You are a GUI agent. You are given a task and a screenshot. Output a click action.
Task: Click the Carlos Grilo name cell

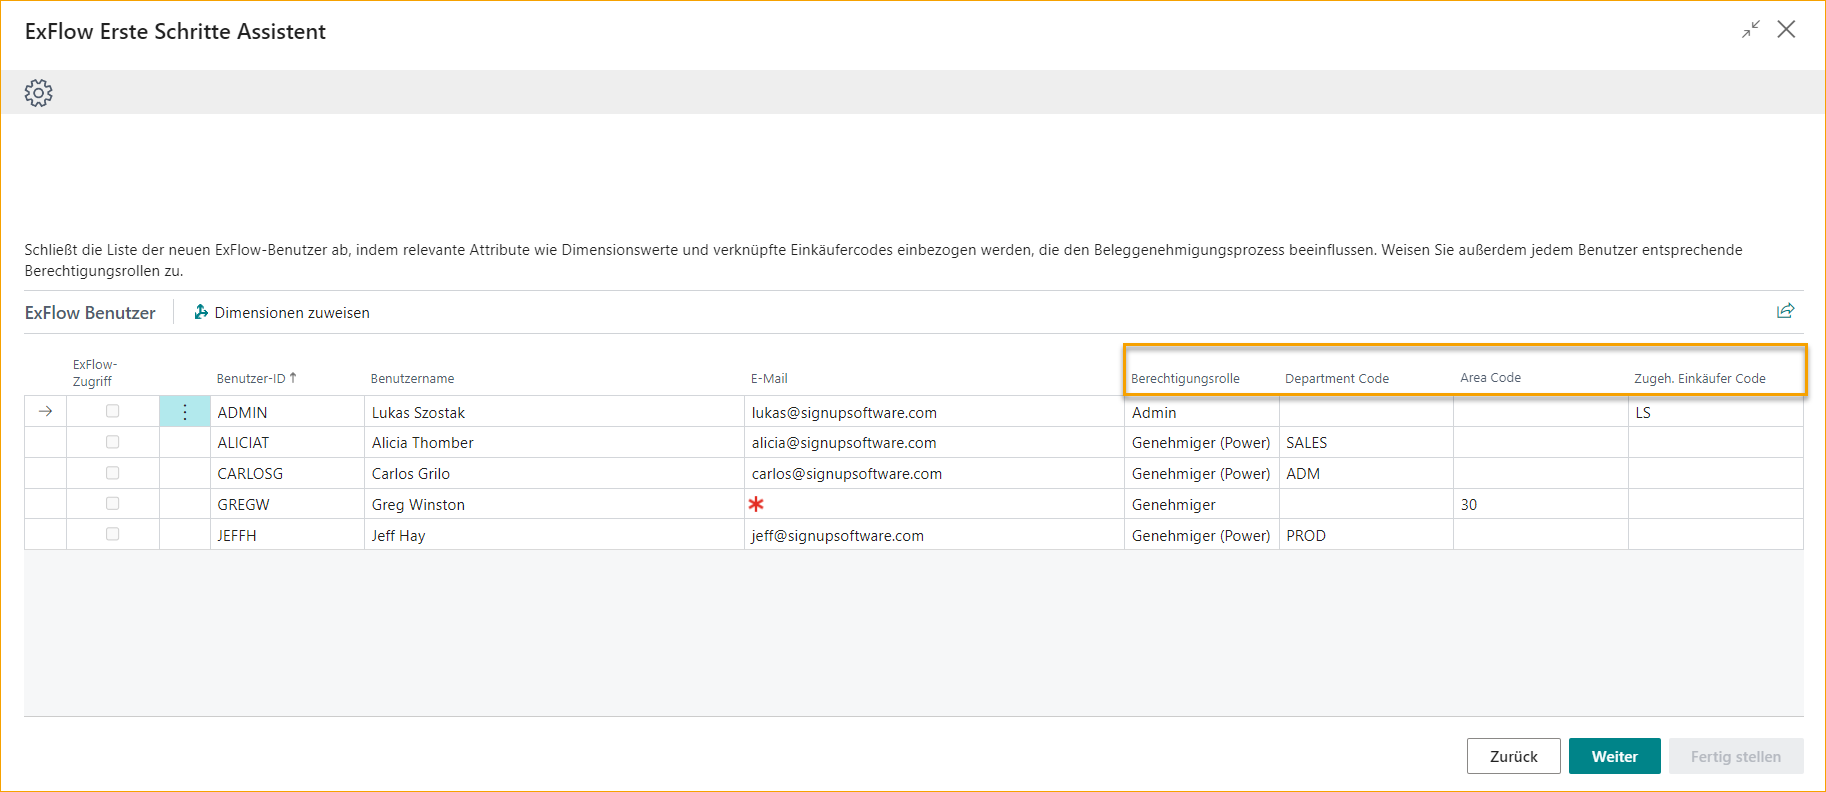[554, 474]
